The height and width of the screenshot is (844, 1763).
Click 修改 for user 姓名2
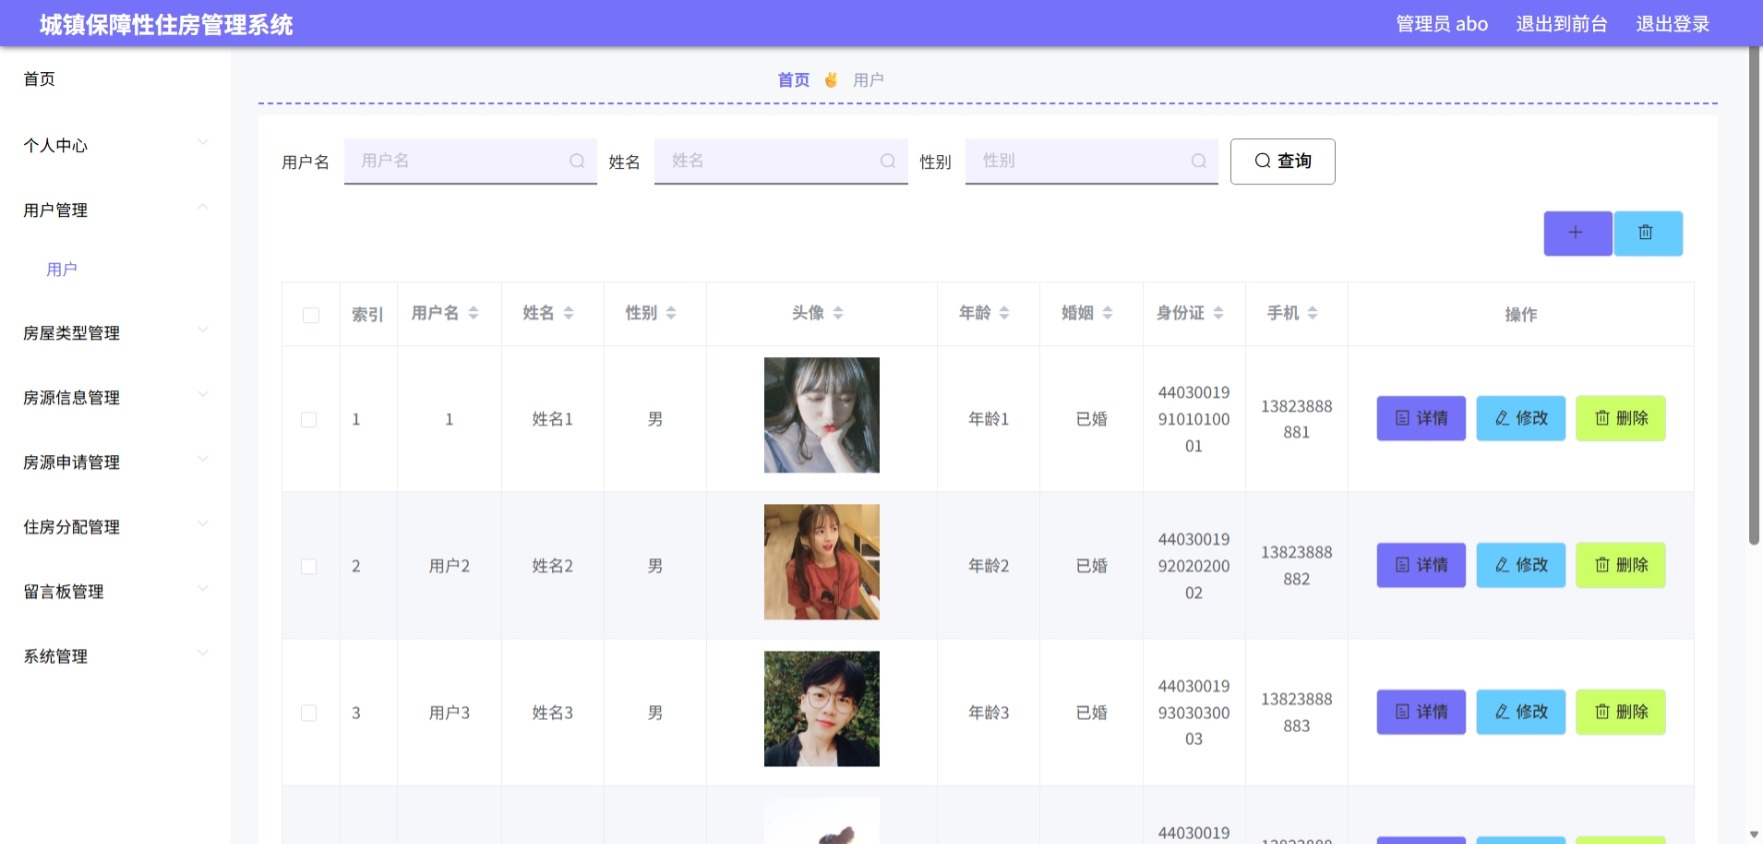tap(1521, 565)
